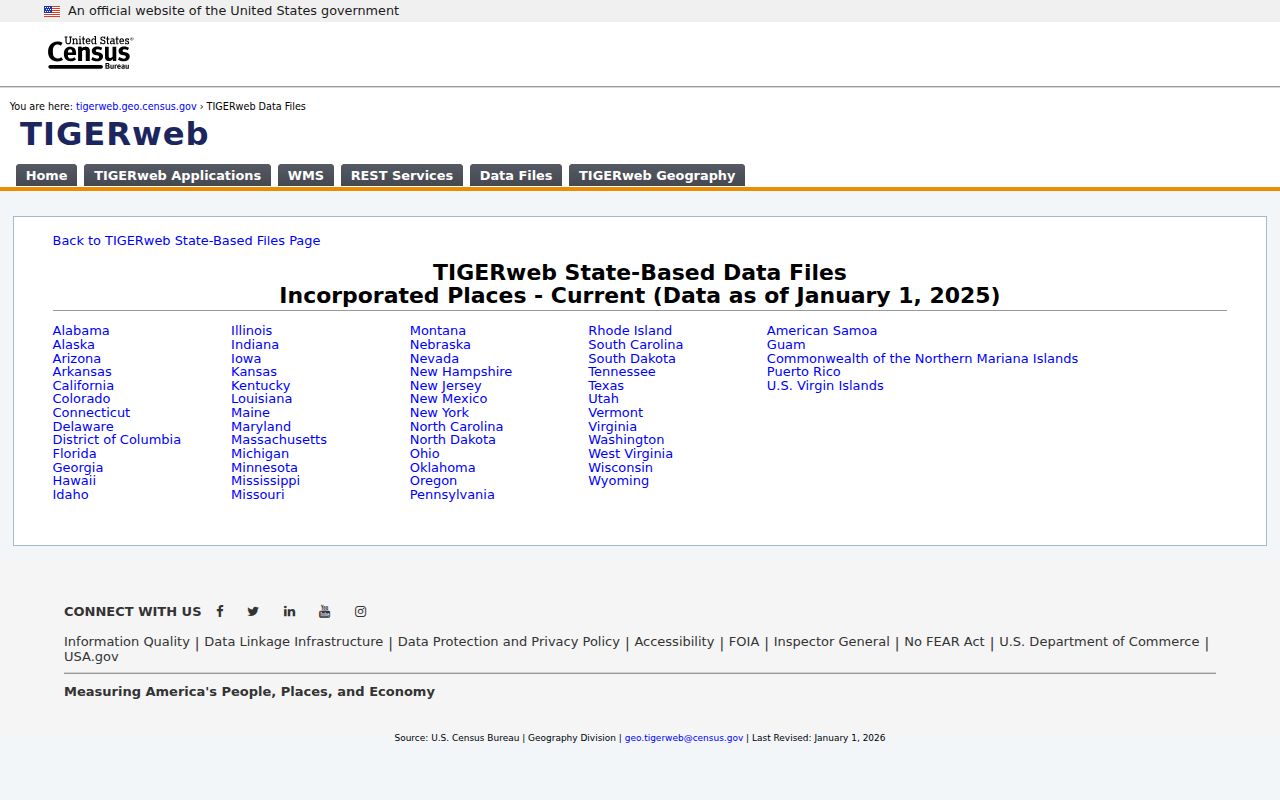
Task: Open the Census Bureau Twitter icon
Action: point(253,611)
